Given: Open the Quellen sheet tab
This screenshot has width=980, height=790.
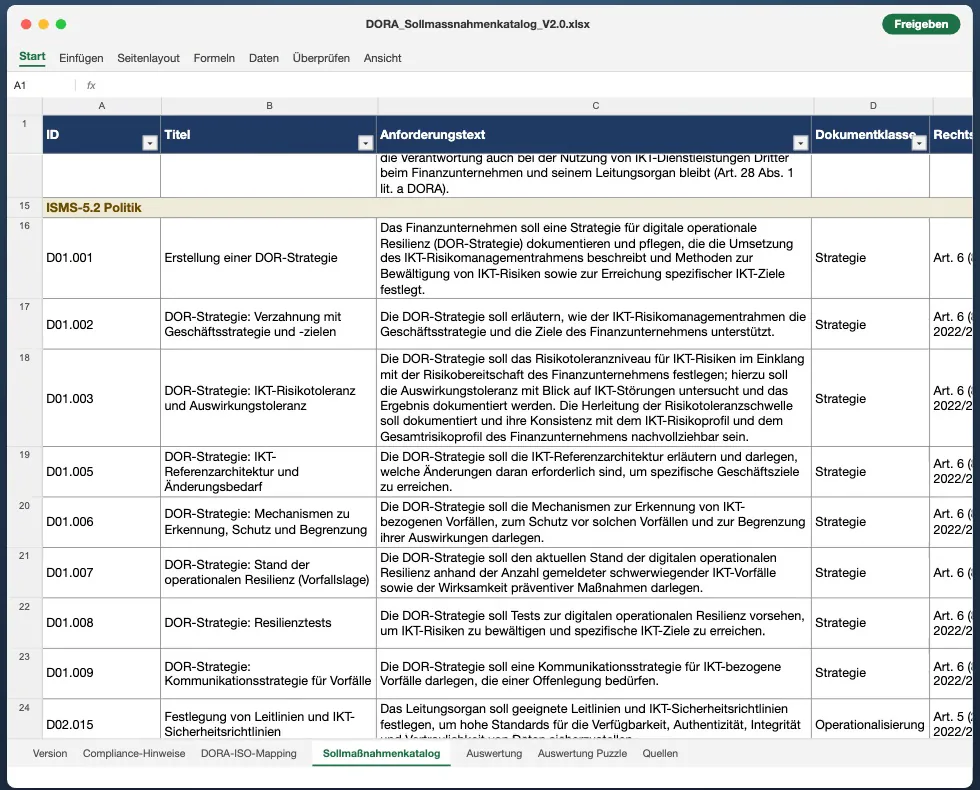Looking at the screenshot, I should click(660, 753).
